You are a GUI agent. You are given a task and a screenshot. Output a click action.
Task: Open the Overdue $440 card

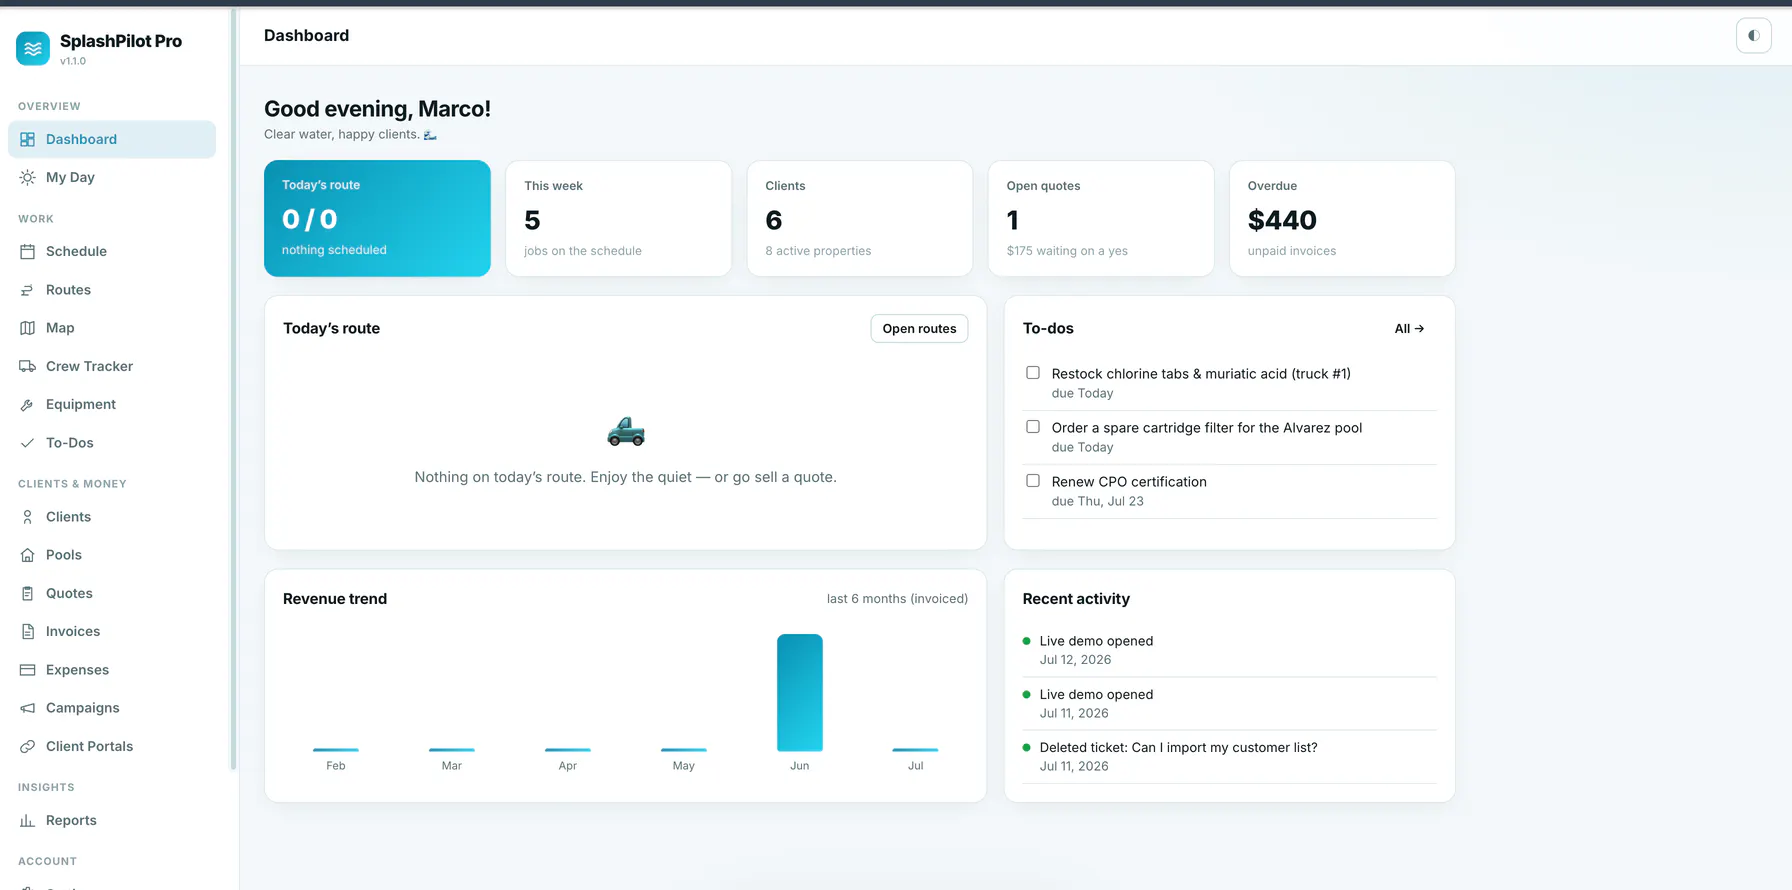coord(1342,218)
